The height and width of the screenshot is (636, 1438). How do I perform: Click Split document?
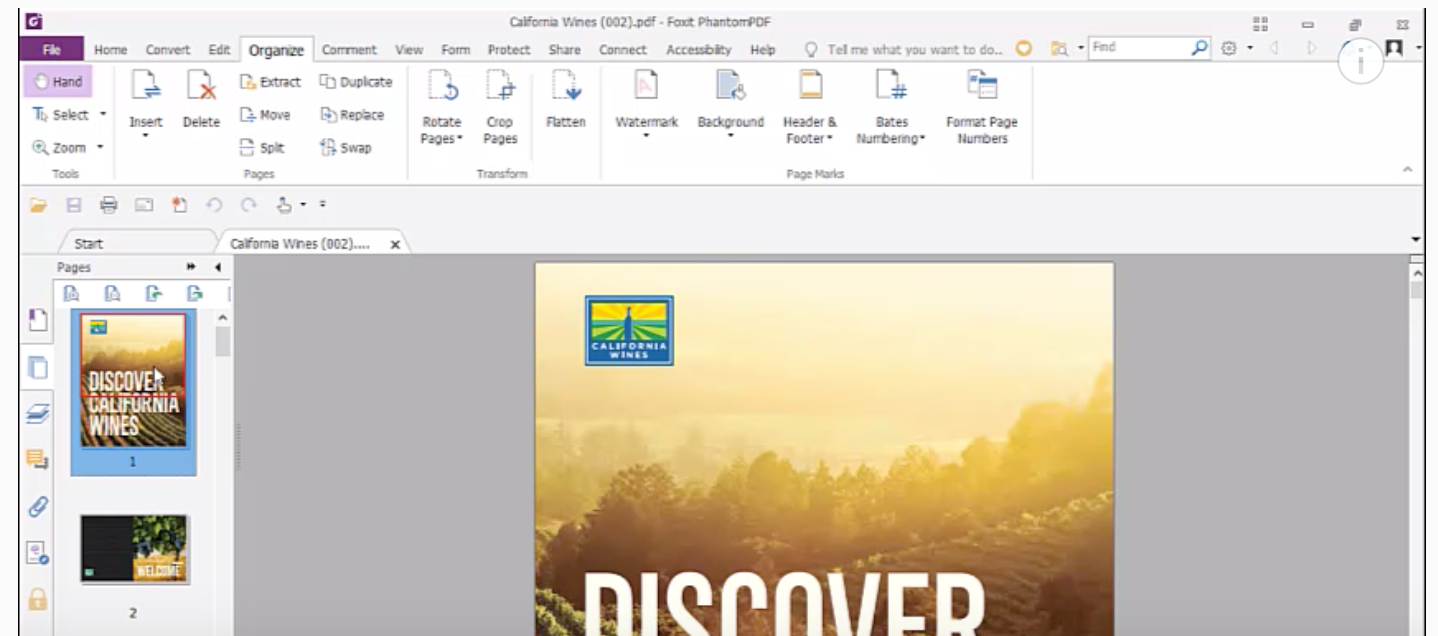click(262, 148)
